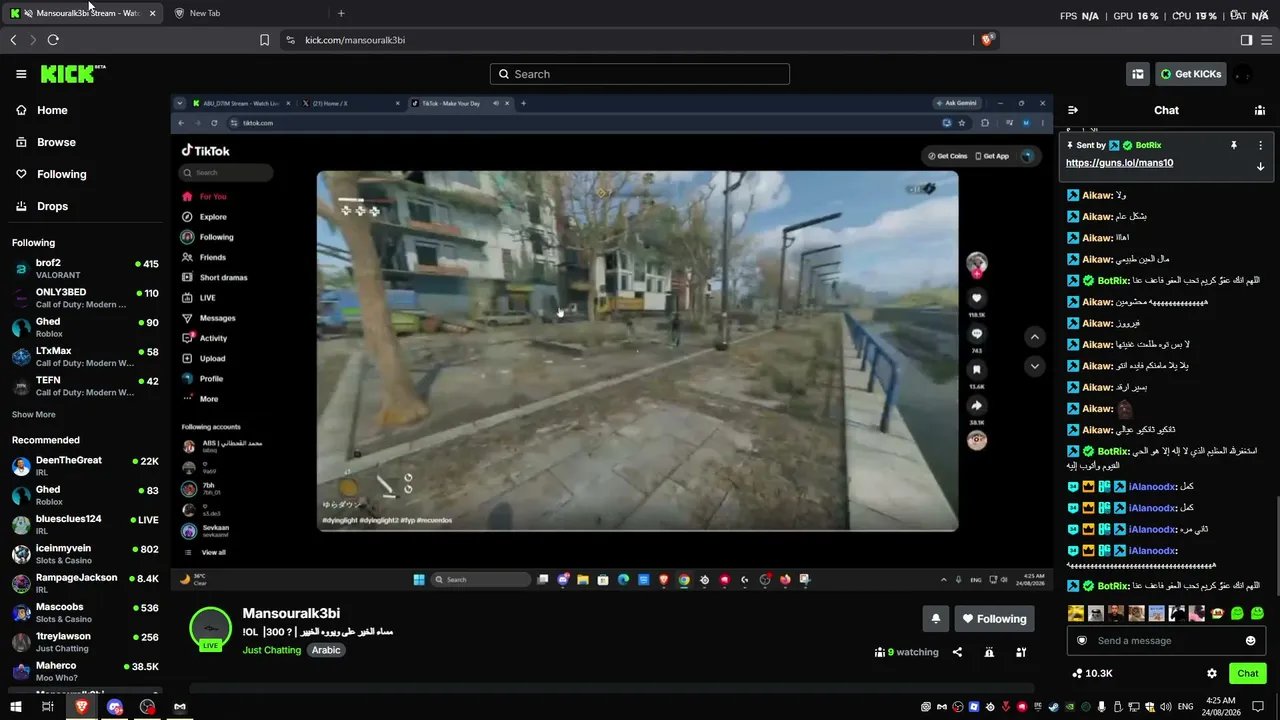Open DeenTheGreat recommended channel
The image size is (1280, 720).
point(85,466)
